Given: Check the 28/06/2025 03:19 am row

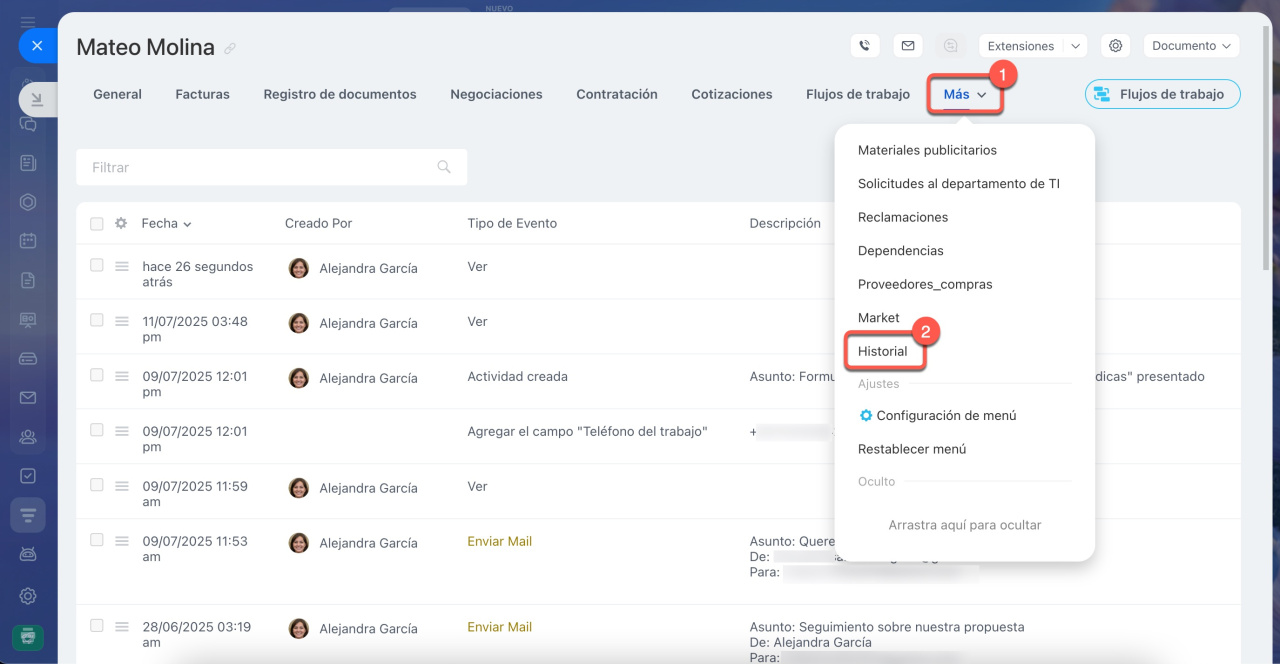Looking at the screenshot, I should click(97, 626).
